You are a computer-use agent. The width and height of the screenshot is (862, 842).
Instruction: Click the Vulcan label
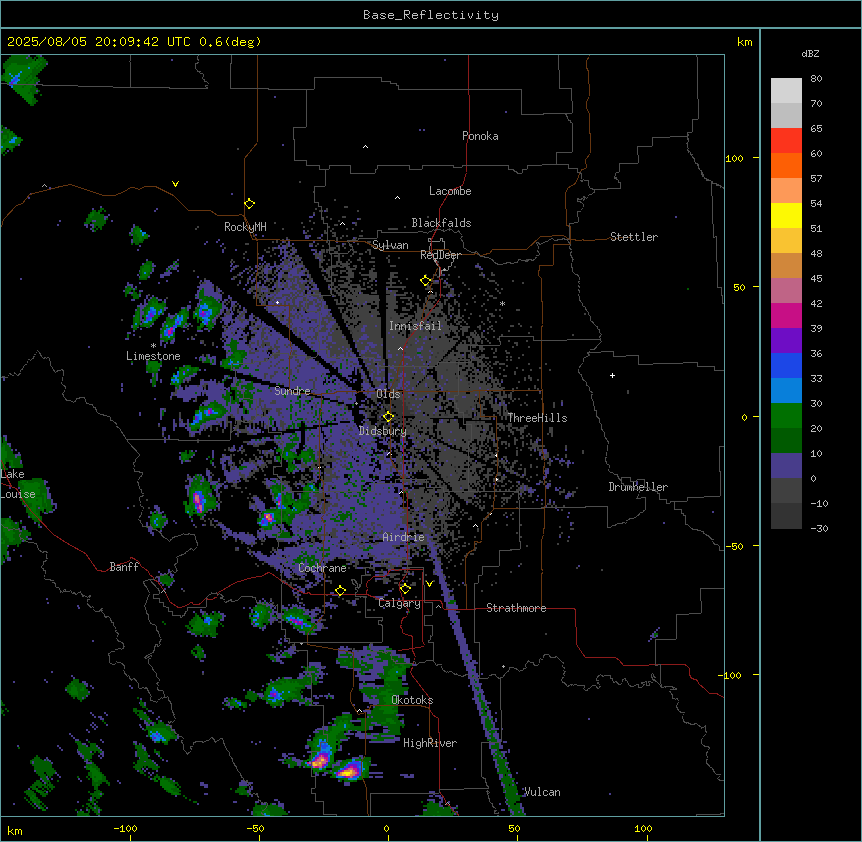point(543,792)
